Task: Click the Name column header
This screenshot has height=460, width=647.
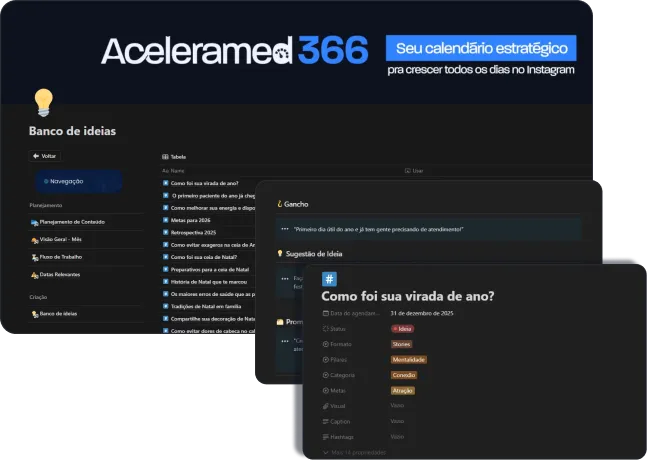Action: [x=173, y=171]
